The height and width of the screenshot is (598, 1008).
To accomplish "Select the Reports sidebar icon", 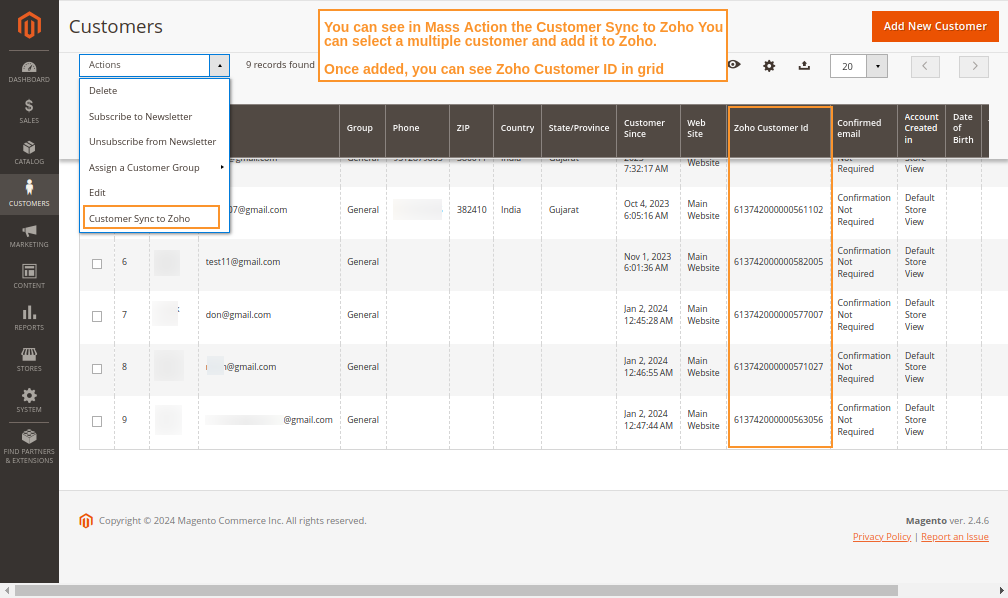I will (x=29, y=318).
